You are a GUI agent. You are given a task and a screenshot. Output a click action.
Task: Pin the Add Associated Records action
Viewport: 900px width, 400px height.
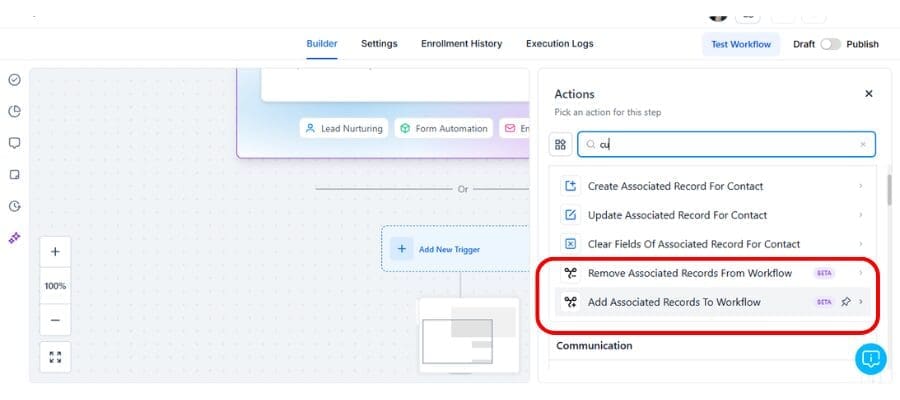[846, 301]
